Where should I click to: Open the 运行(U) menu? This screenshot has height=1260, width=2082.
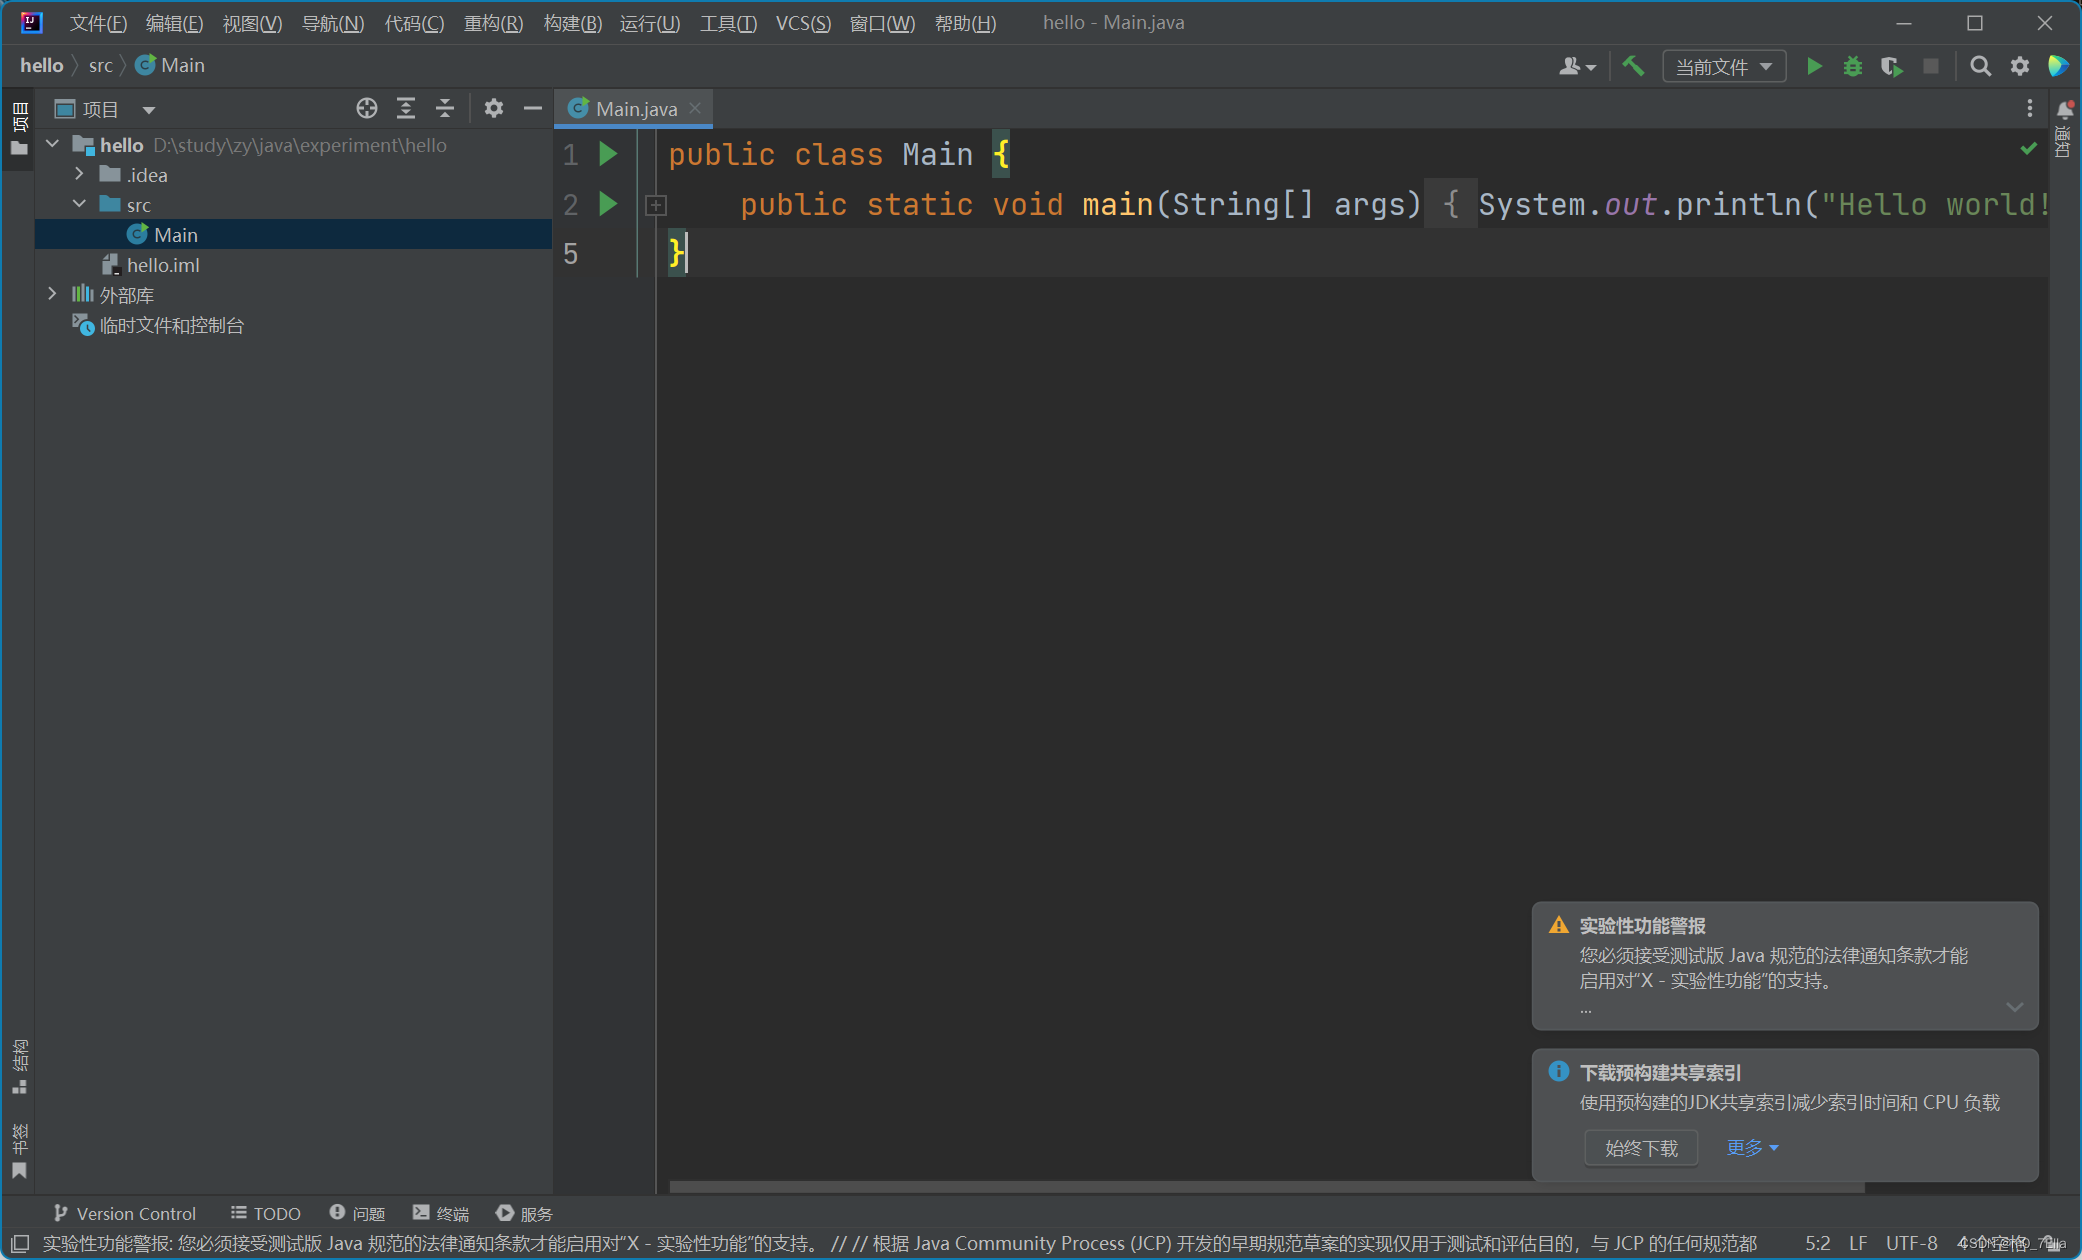point(649,22)
